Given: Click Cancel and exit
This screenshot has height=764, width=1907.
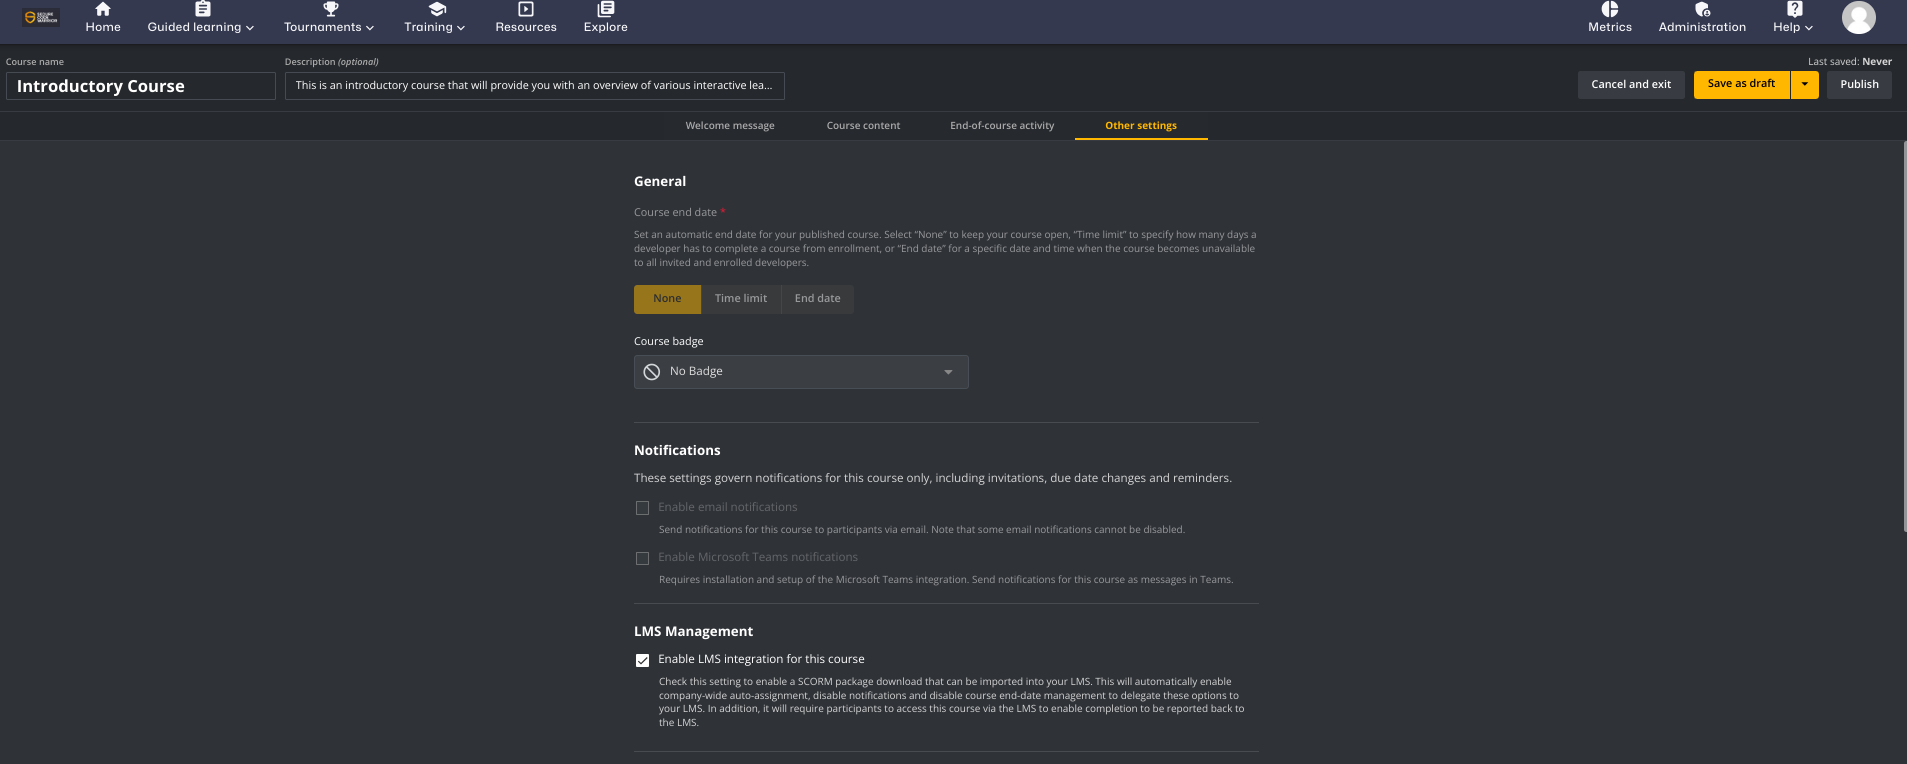Looking at the screenshot, I should point(1630,85).
